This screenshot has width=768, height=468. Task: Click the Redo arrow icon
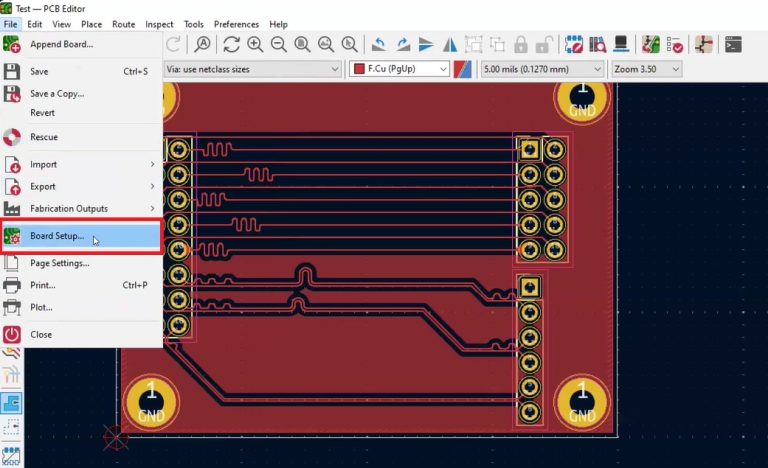click(x=173, y=45)
